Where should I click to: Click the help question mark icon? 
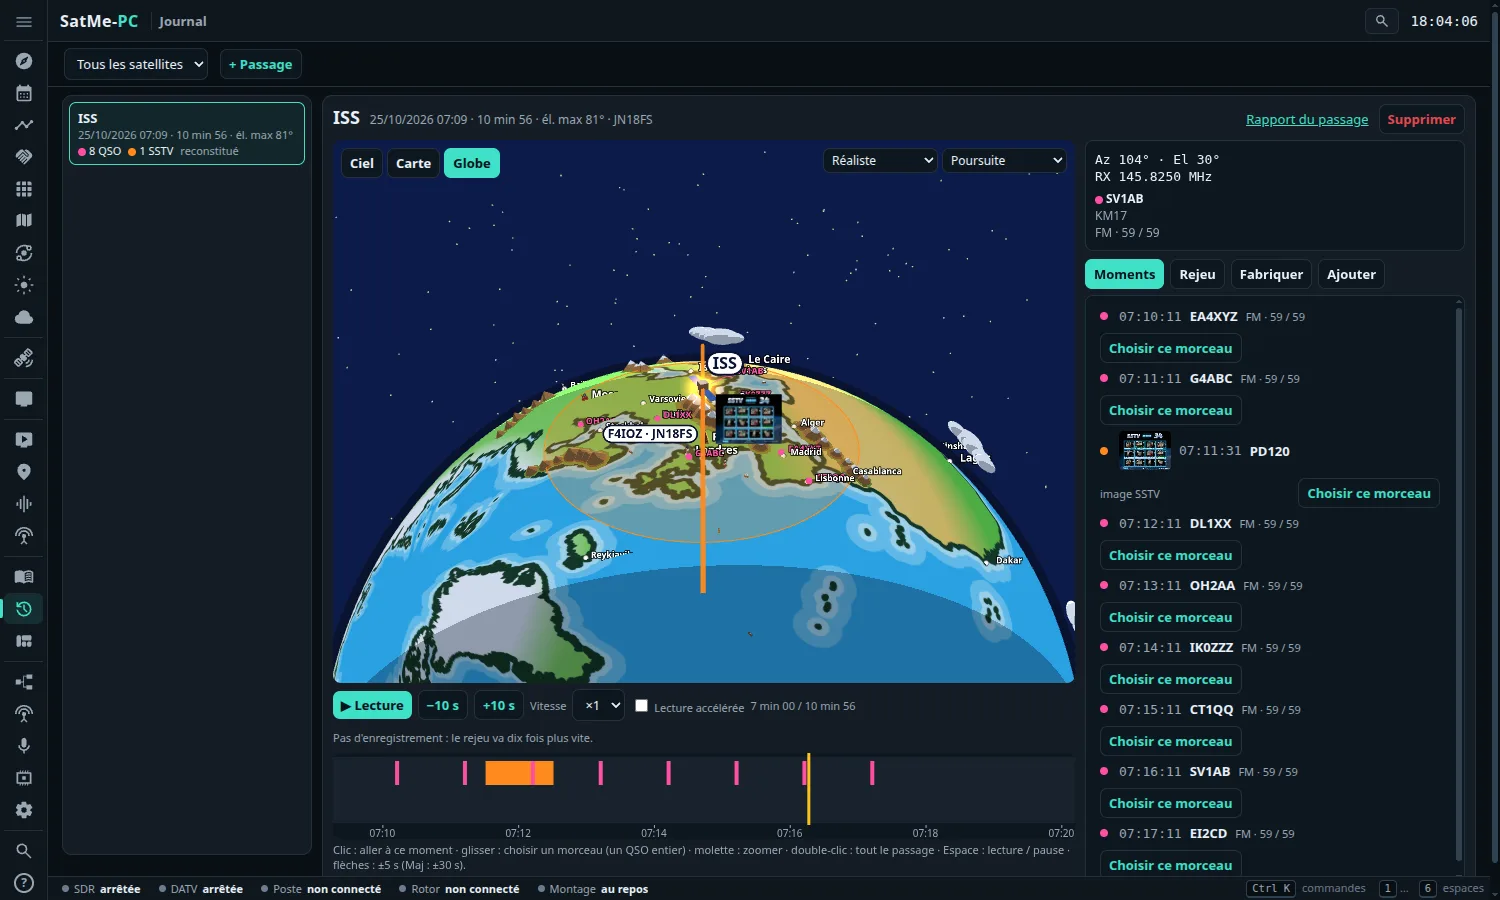click(24, 883)
